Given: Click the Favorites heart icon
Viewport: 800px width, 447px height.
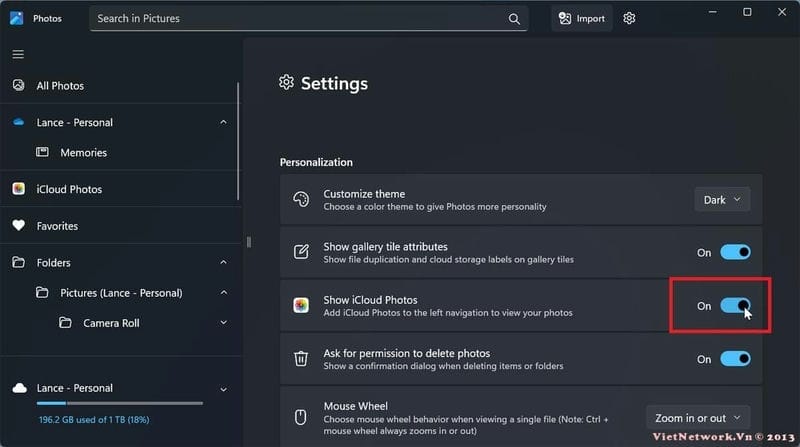Looking at the screenshot, I should click(18, 226).
